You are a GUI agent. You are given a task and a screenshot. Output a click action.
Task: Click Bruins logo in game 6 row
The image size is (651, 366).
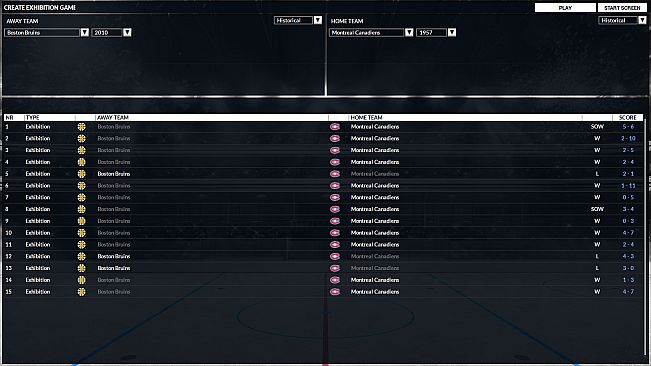[x=81, y=185]
